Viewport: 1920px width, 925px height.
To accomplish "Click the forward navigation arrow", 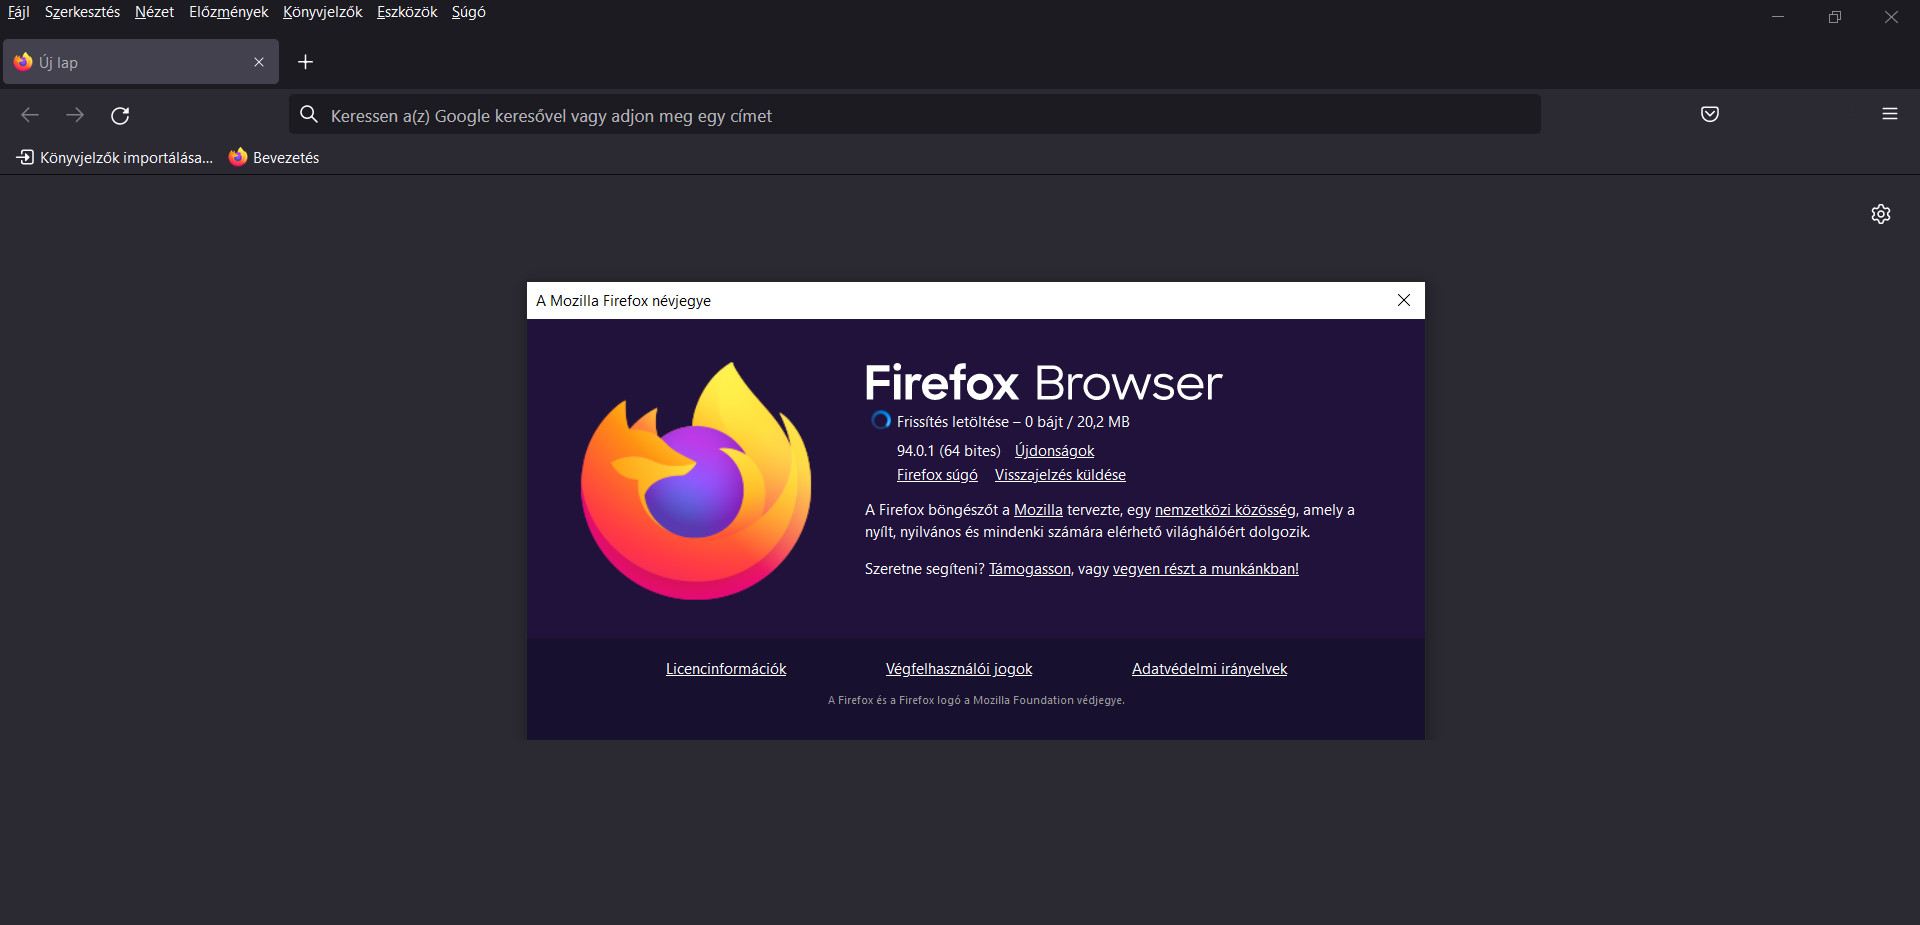I will point(75,115).
